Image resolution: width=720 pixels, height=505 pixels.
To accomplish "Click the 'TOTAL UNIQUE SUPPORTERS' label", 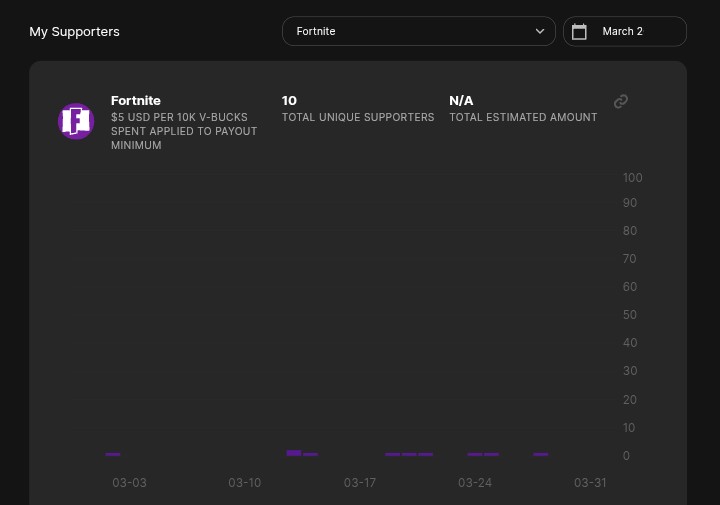I will click(358, 118).
